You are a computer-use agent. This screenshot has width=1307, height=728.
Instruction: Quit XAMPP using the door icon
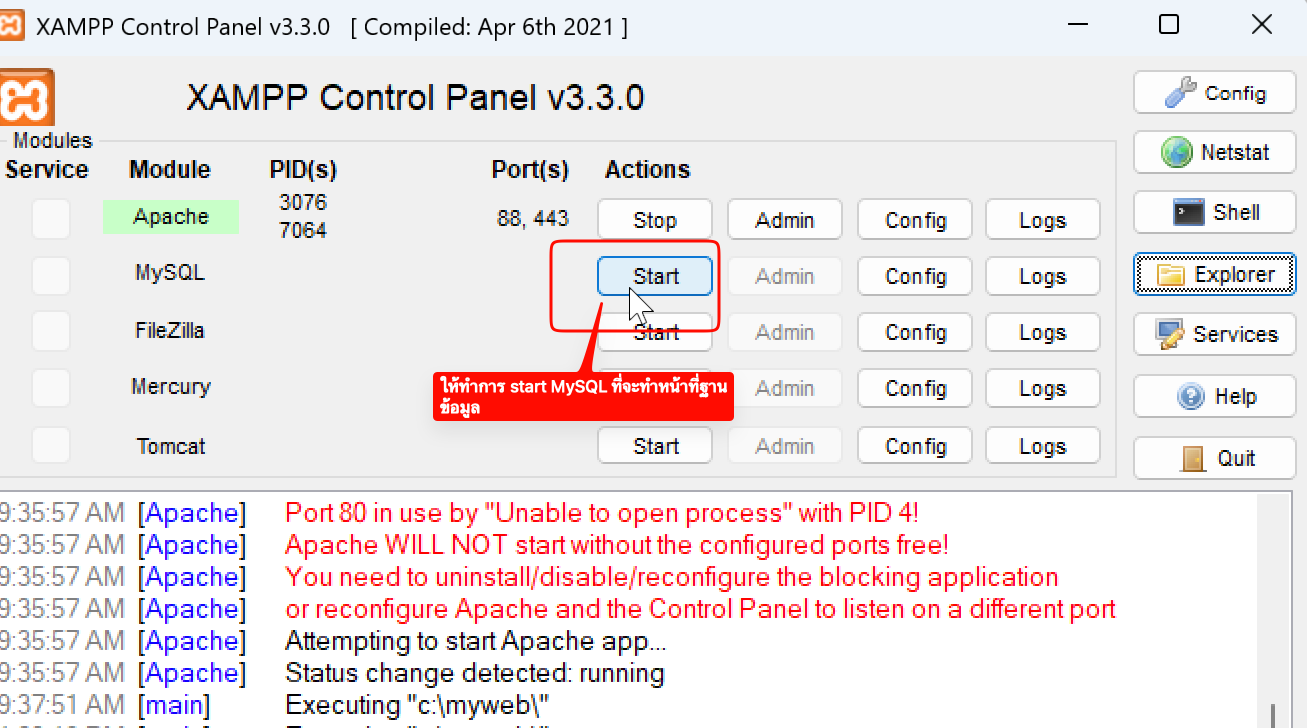(1193, 458)
